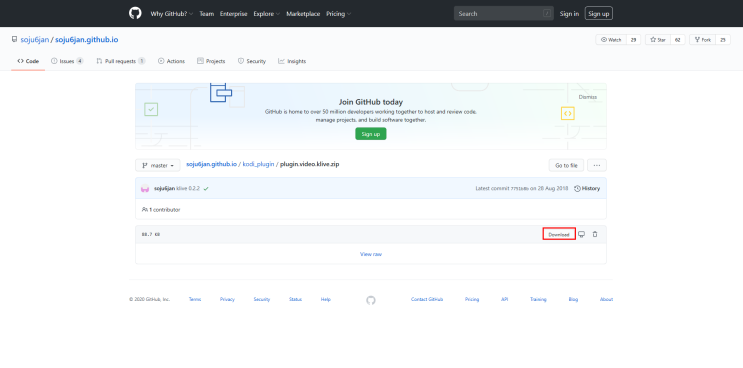
Task: Open the footer Pricing link
Action: click(x=471, y=299)
